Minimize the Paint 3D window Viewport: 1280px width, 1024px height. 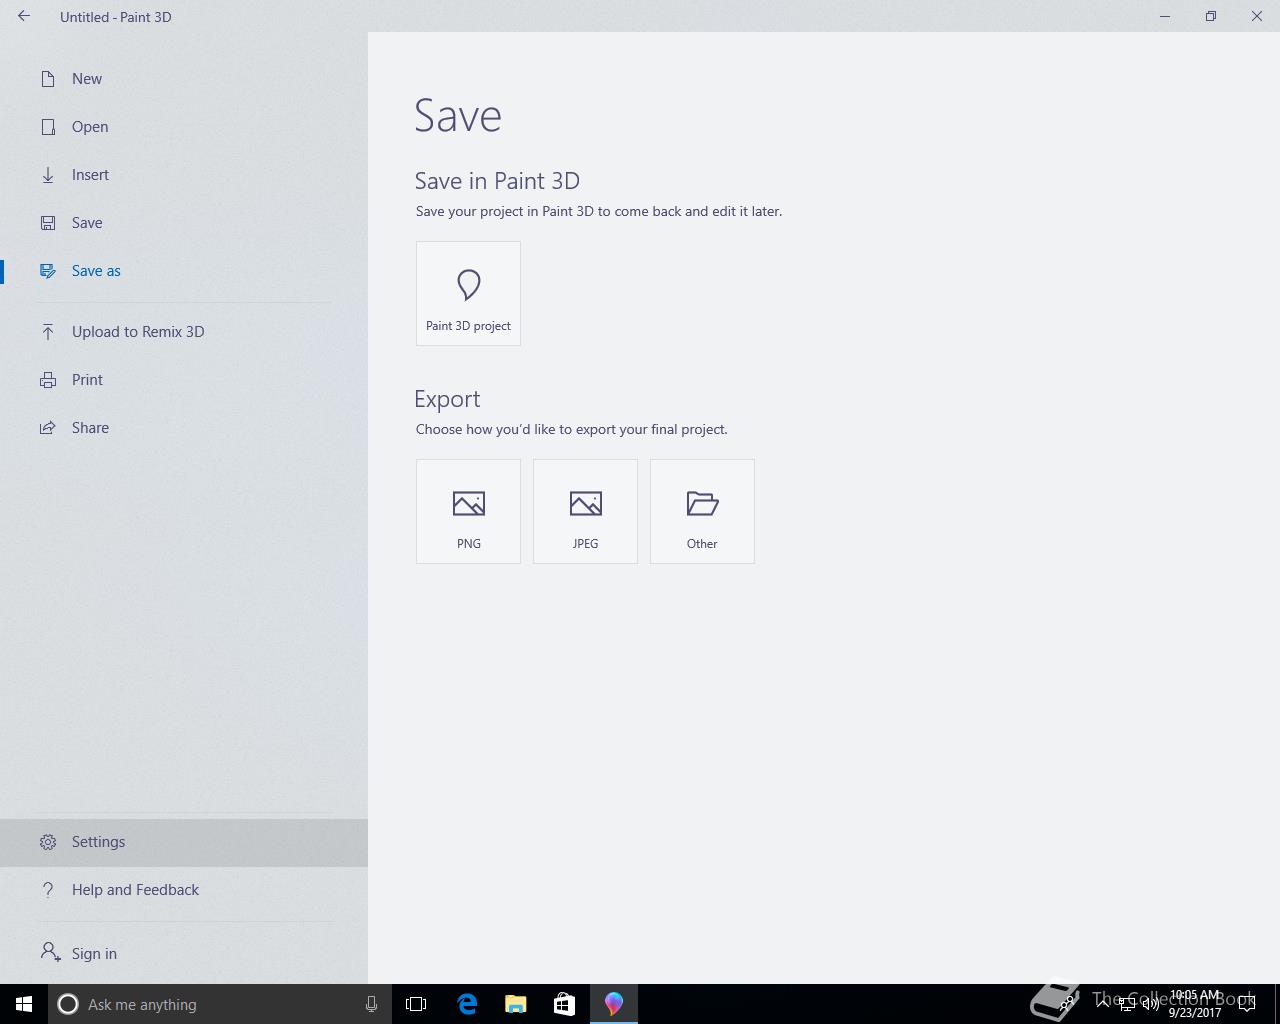click(x=1165, y=16)
